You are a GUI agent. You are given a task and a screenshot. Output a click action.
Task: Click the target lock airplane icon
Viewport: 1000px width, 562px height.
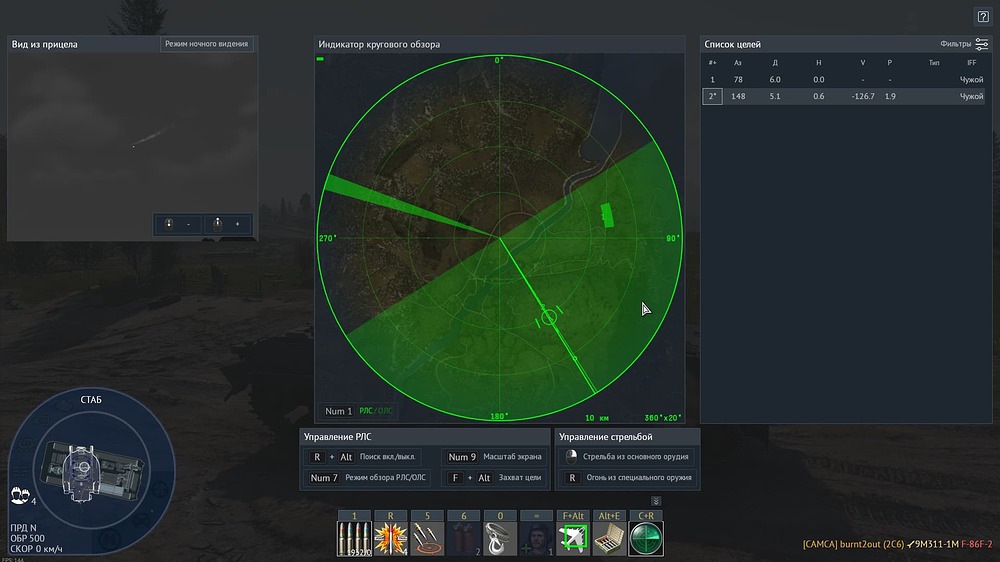[573, 538]
